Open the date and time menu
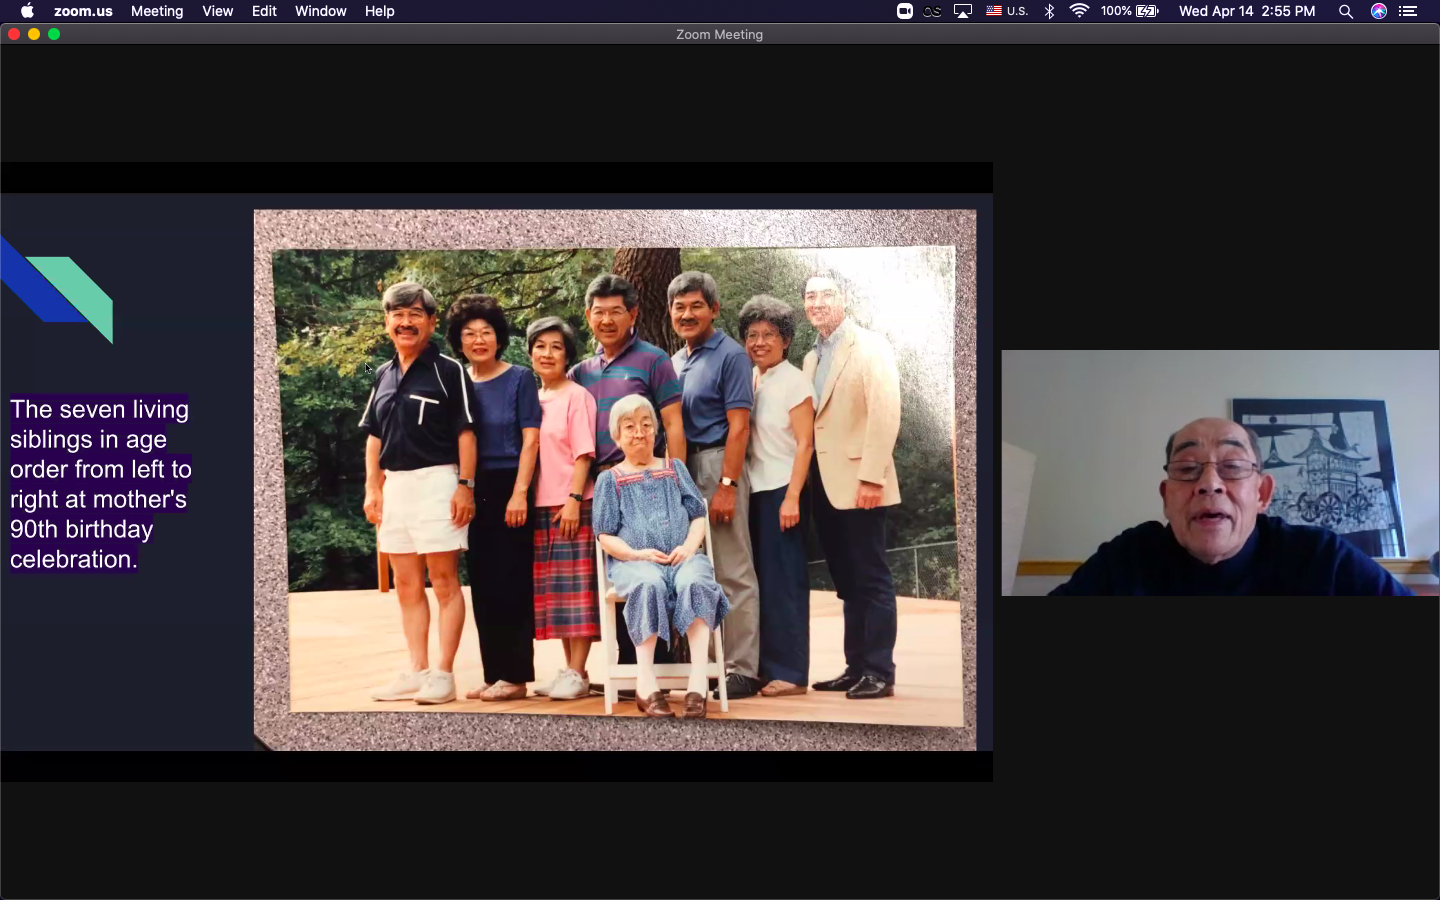The image size is (1440, 900). pyautogui.click(x=1246, y=11)
